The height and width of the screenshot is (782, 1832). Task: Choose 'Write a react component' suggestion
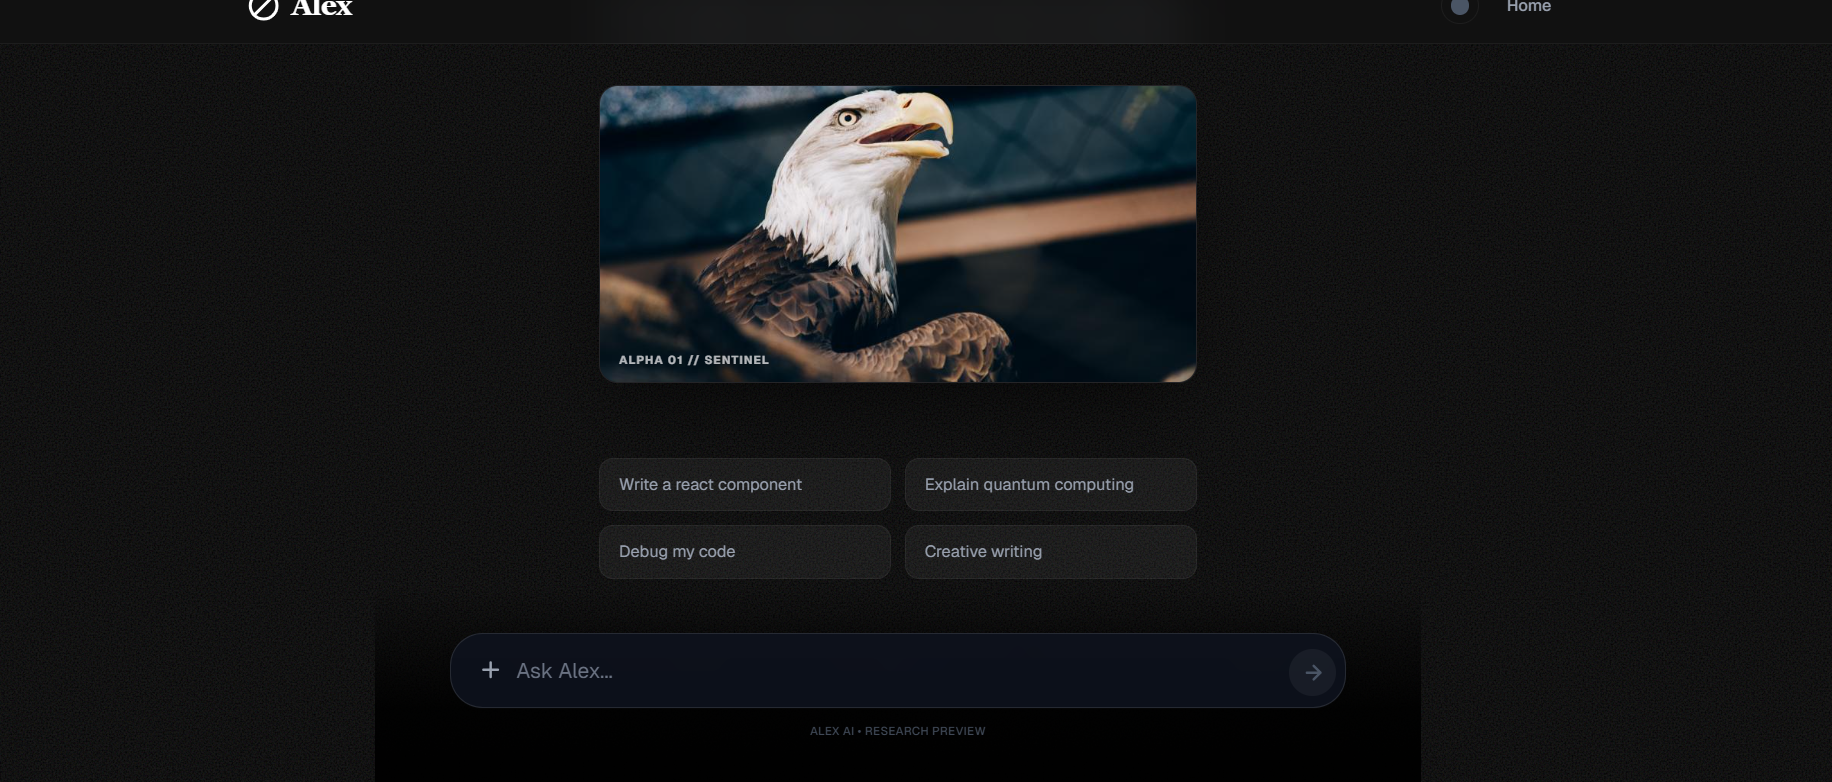(745, 485)
